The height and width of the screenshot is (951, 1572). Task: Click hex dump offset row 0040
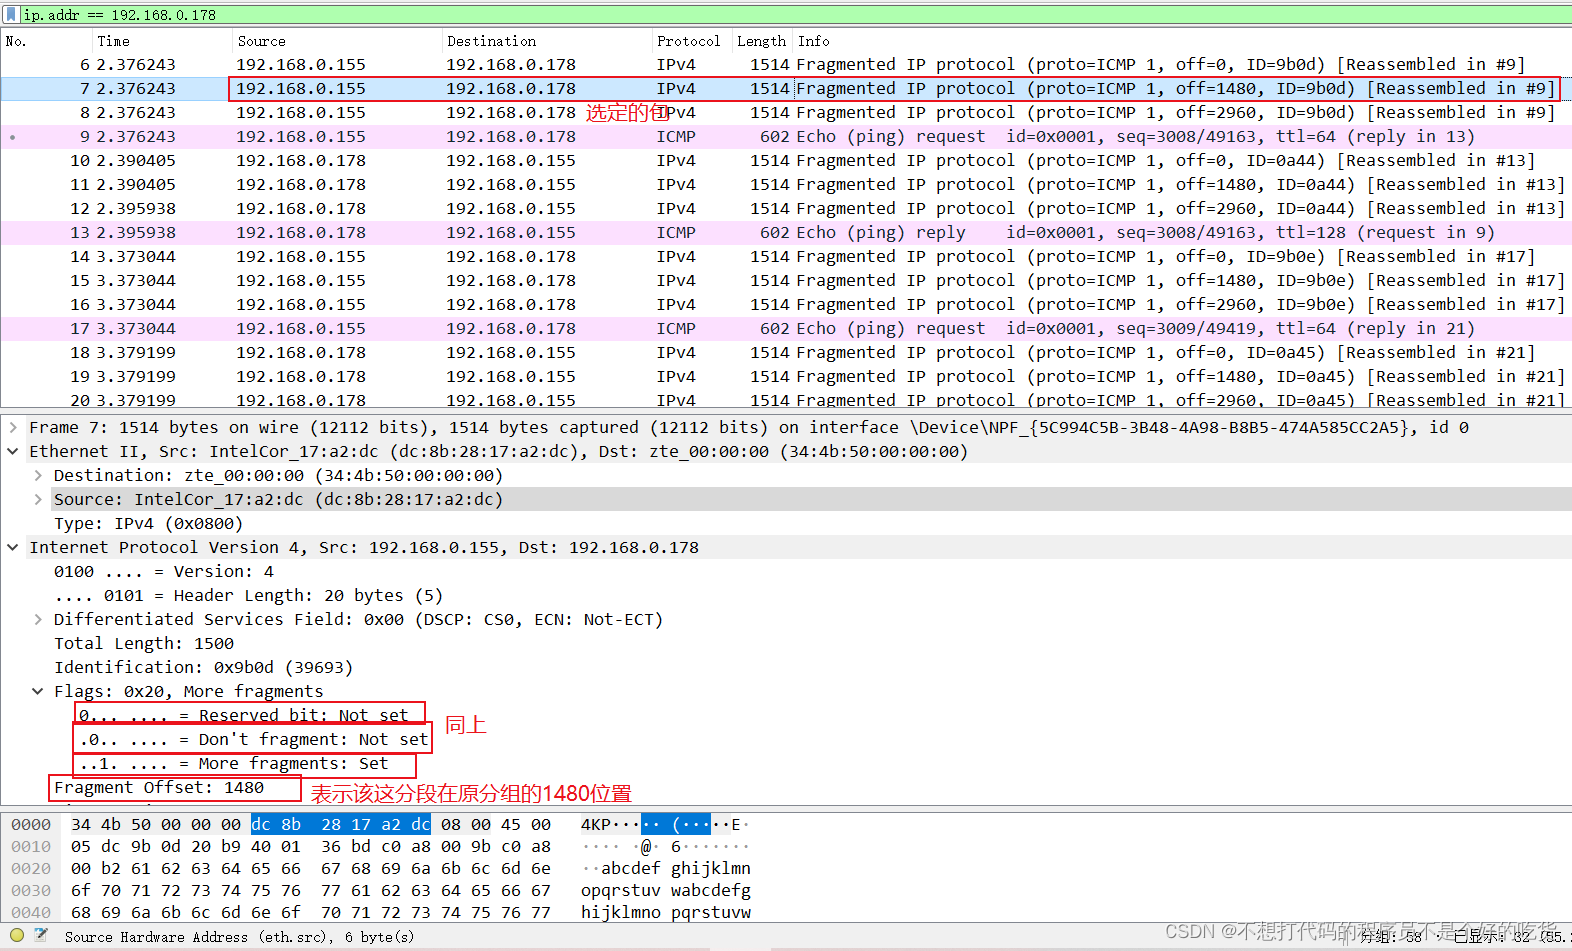click(x=31, y=912)
